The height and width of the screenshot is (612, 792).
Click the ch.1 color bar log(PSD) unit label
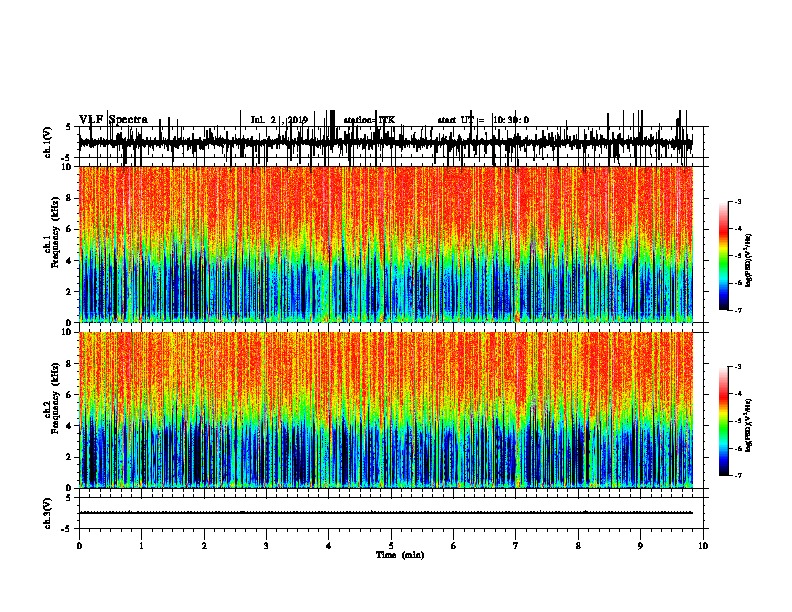point(749,261)
